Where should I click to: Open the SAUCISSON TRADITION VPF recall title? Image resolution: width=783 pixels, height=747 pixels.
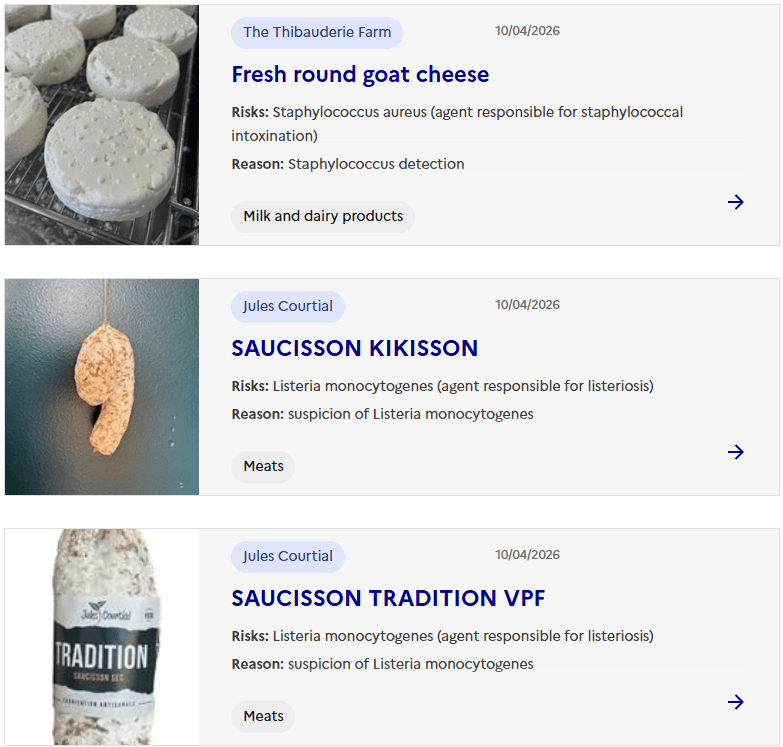point(388,598)
